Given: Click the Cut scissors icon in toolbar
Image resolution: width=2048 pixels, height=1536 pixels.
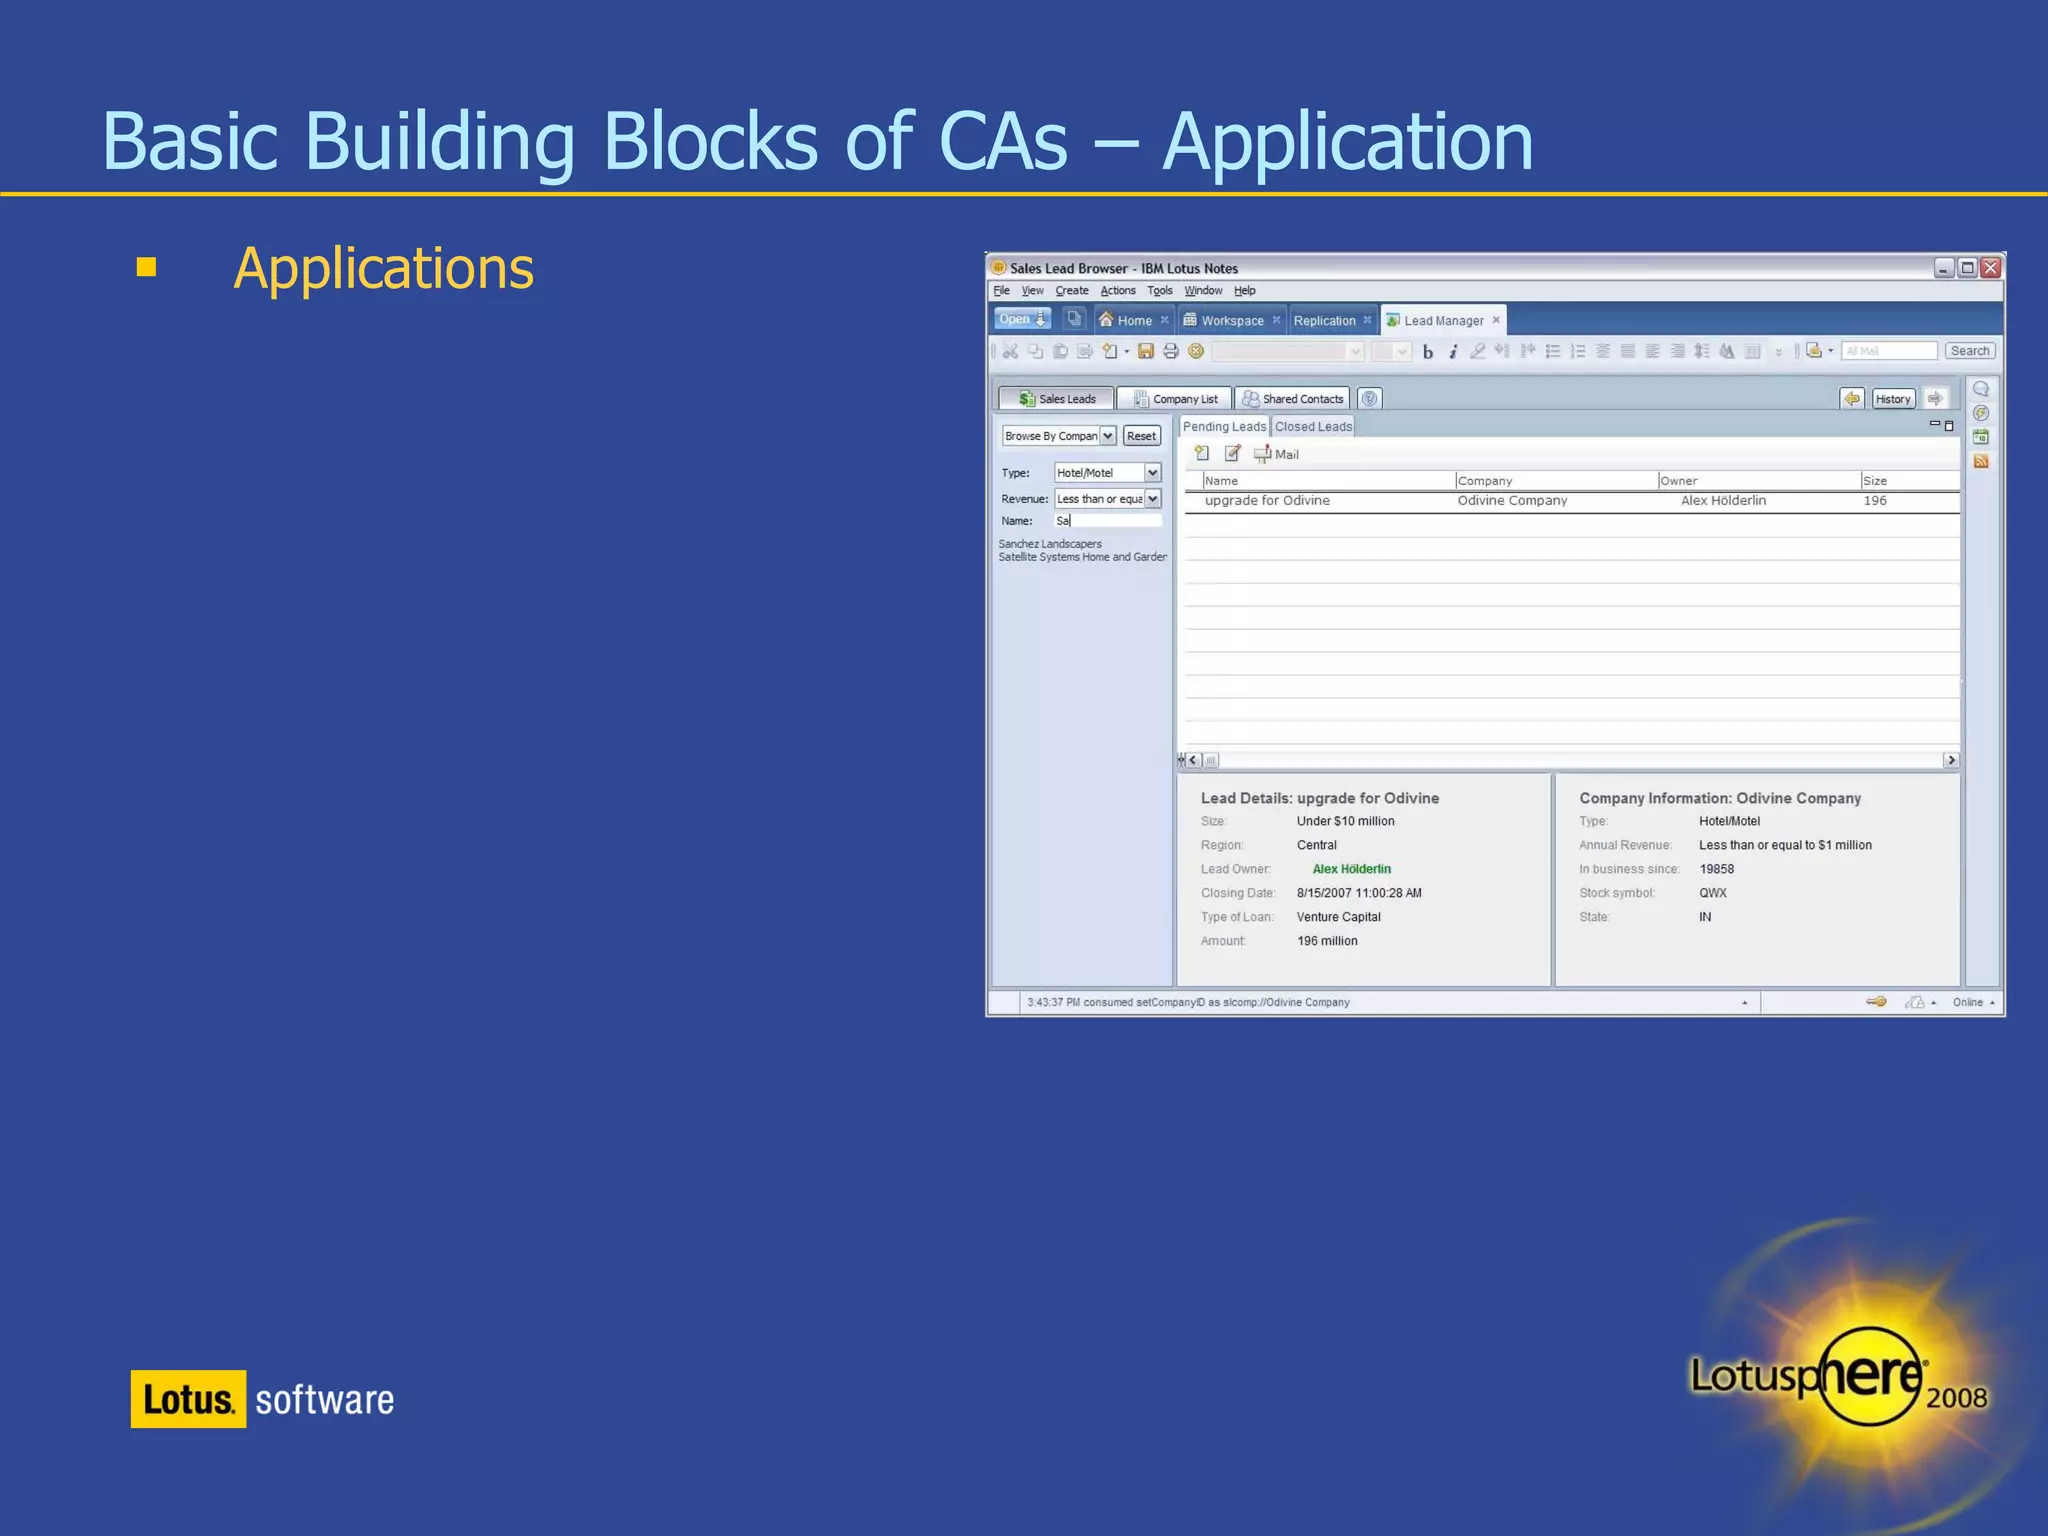Looking at the screenshot, I should pos(1010,351).
